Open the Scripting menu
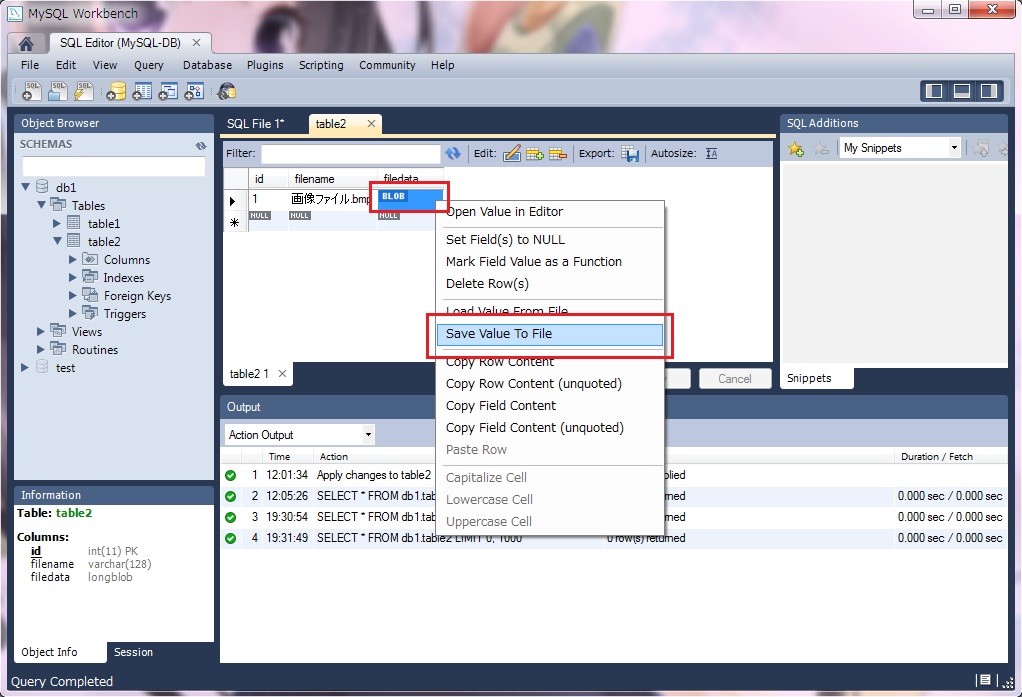This screenshot has height=697, width=1022. click(x=321, y=65)
